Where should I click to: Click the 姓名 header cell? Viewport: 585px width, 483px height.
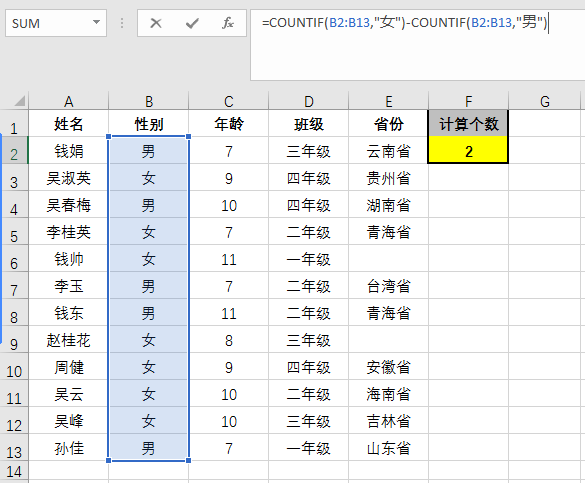[69, 123]
